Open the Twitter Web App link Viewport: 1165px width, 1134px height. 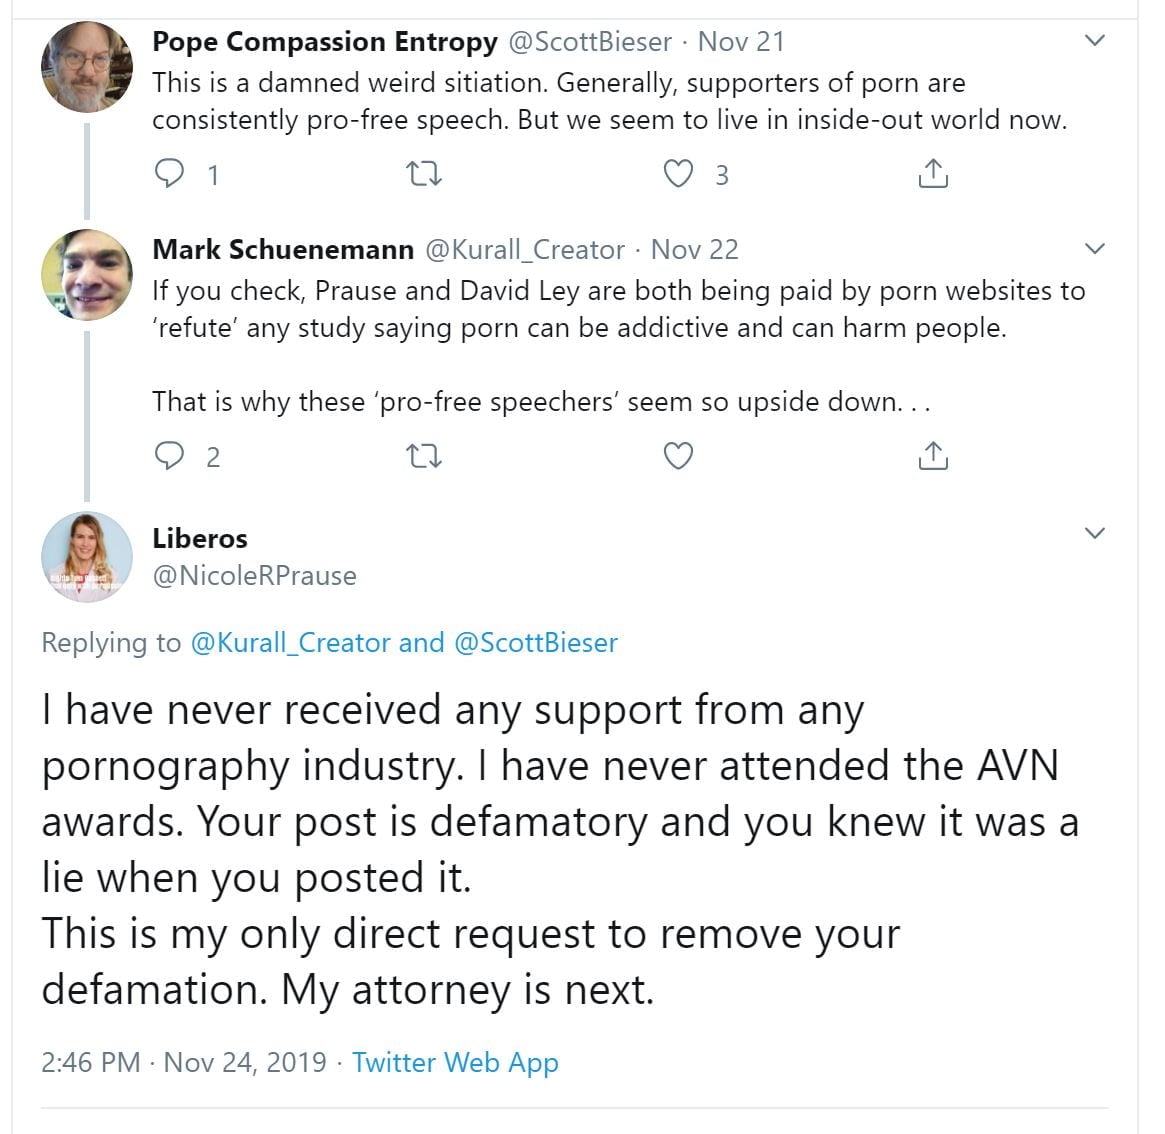pyautogui.click(x=455, y=1062)
